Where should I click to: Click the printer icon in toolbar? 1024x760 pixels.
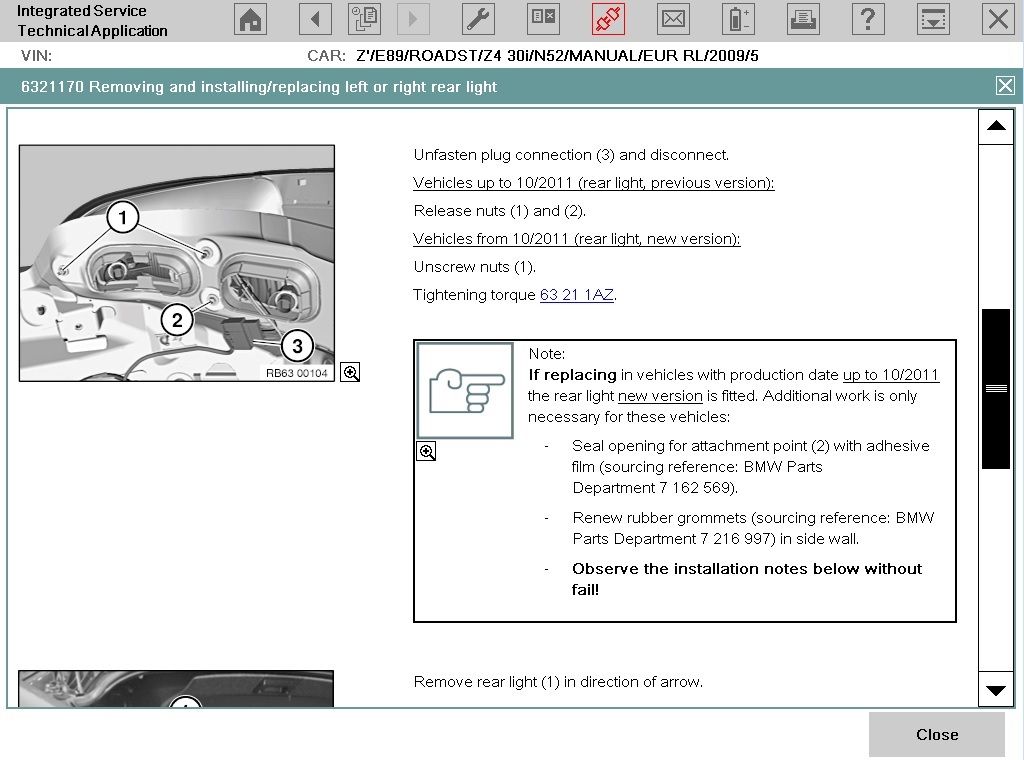[803, 19]
